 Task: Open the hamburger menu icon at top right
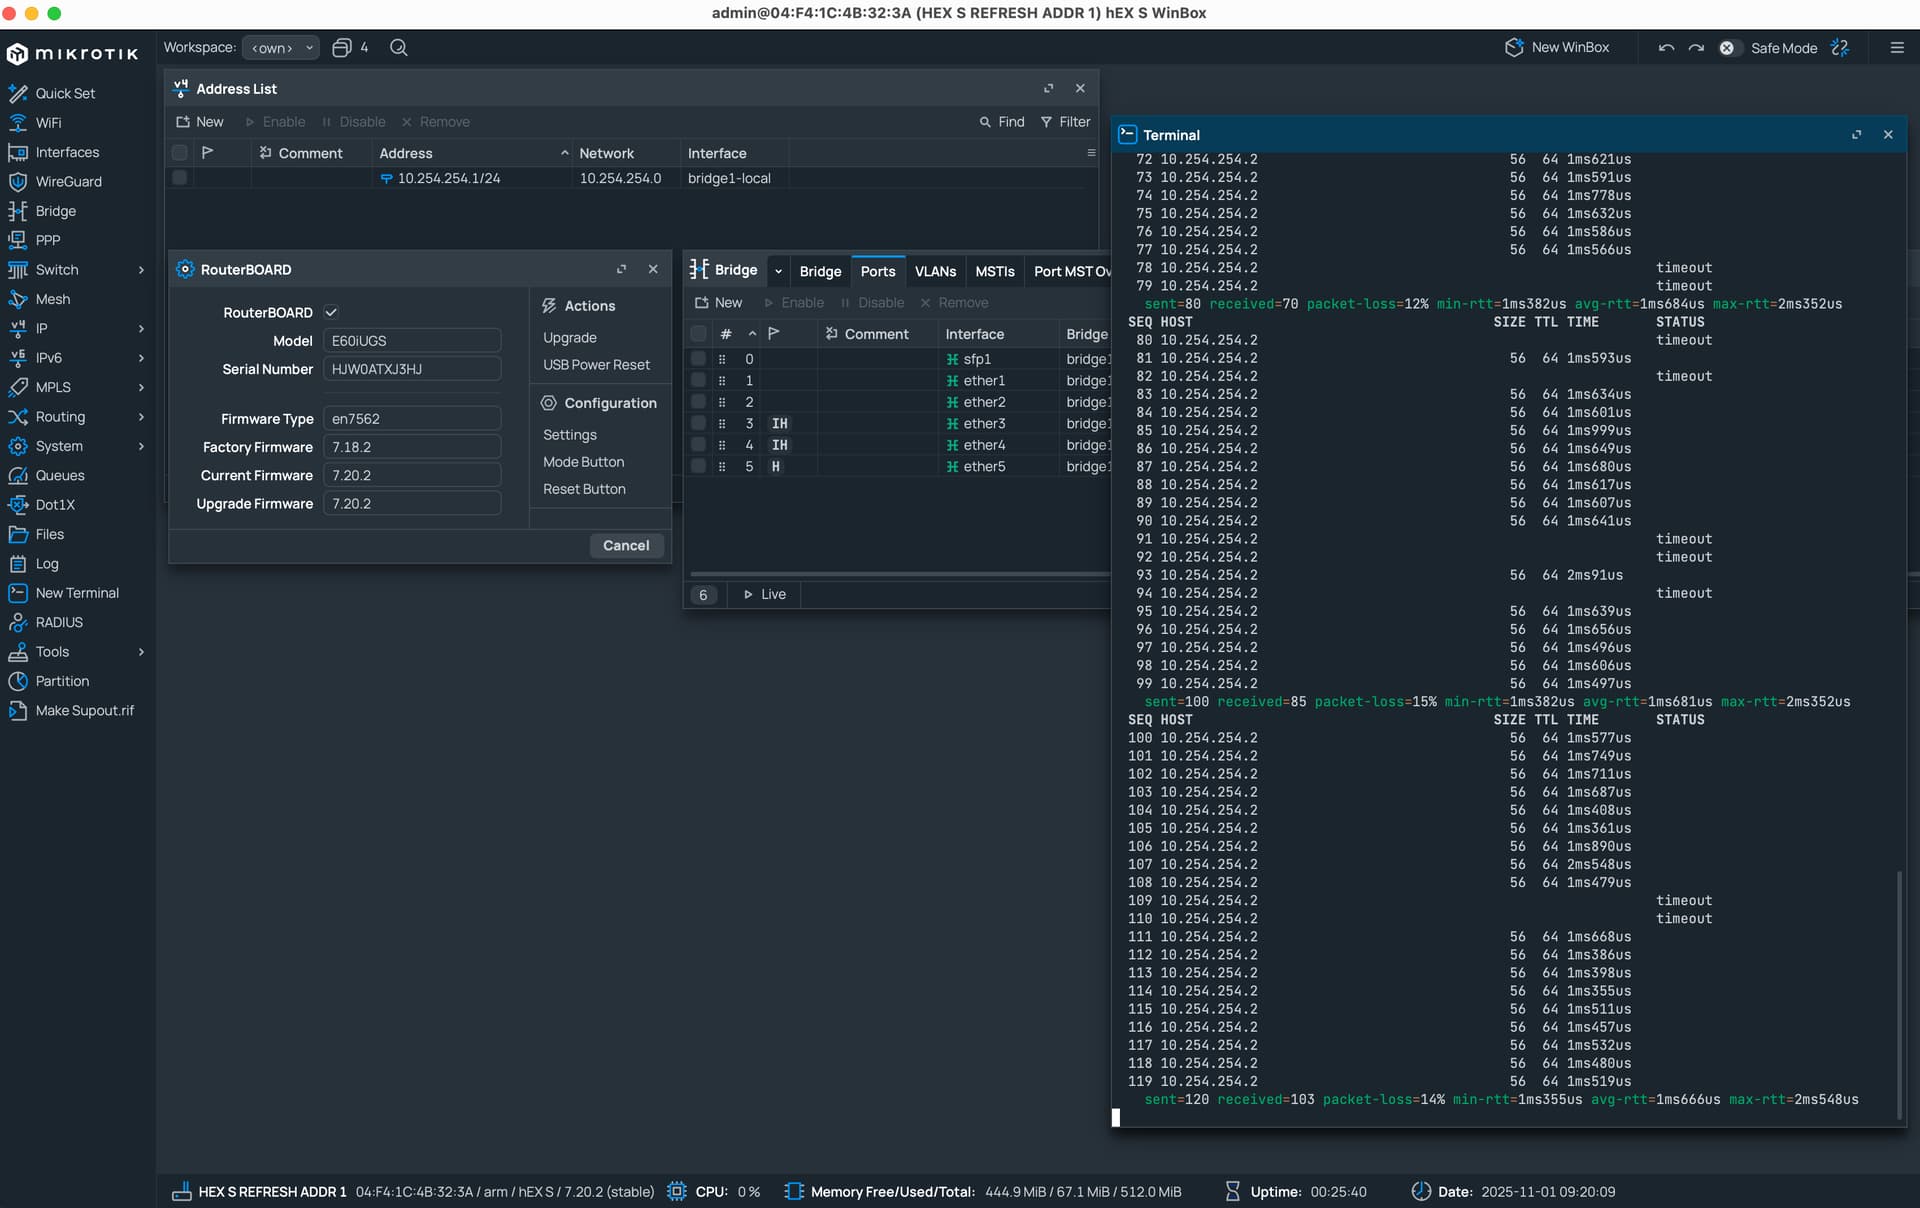coord(1897,48)
